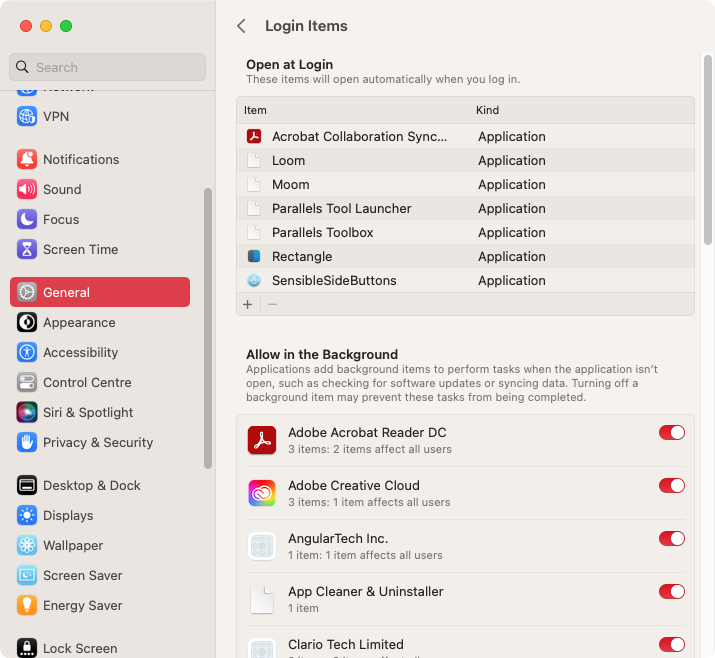Click the AngularTech Inc. placeholder icon
Viewport: 715px width, 658px height.
tap(262, 546)
